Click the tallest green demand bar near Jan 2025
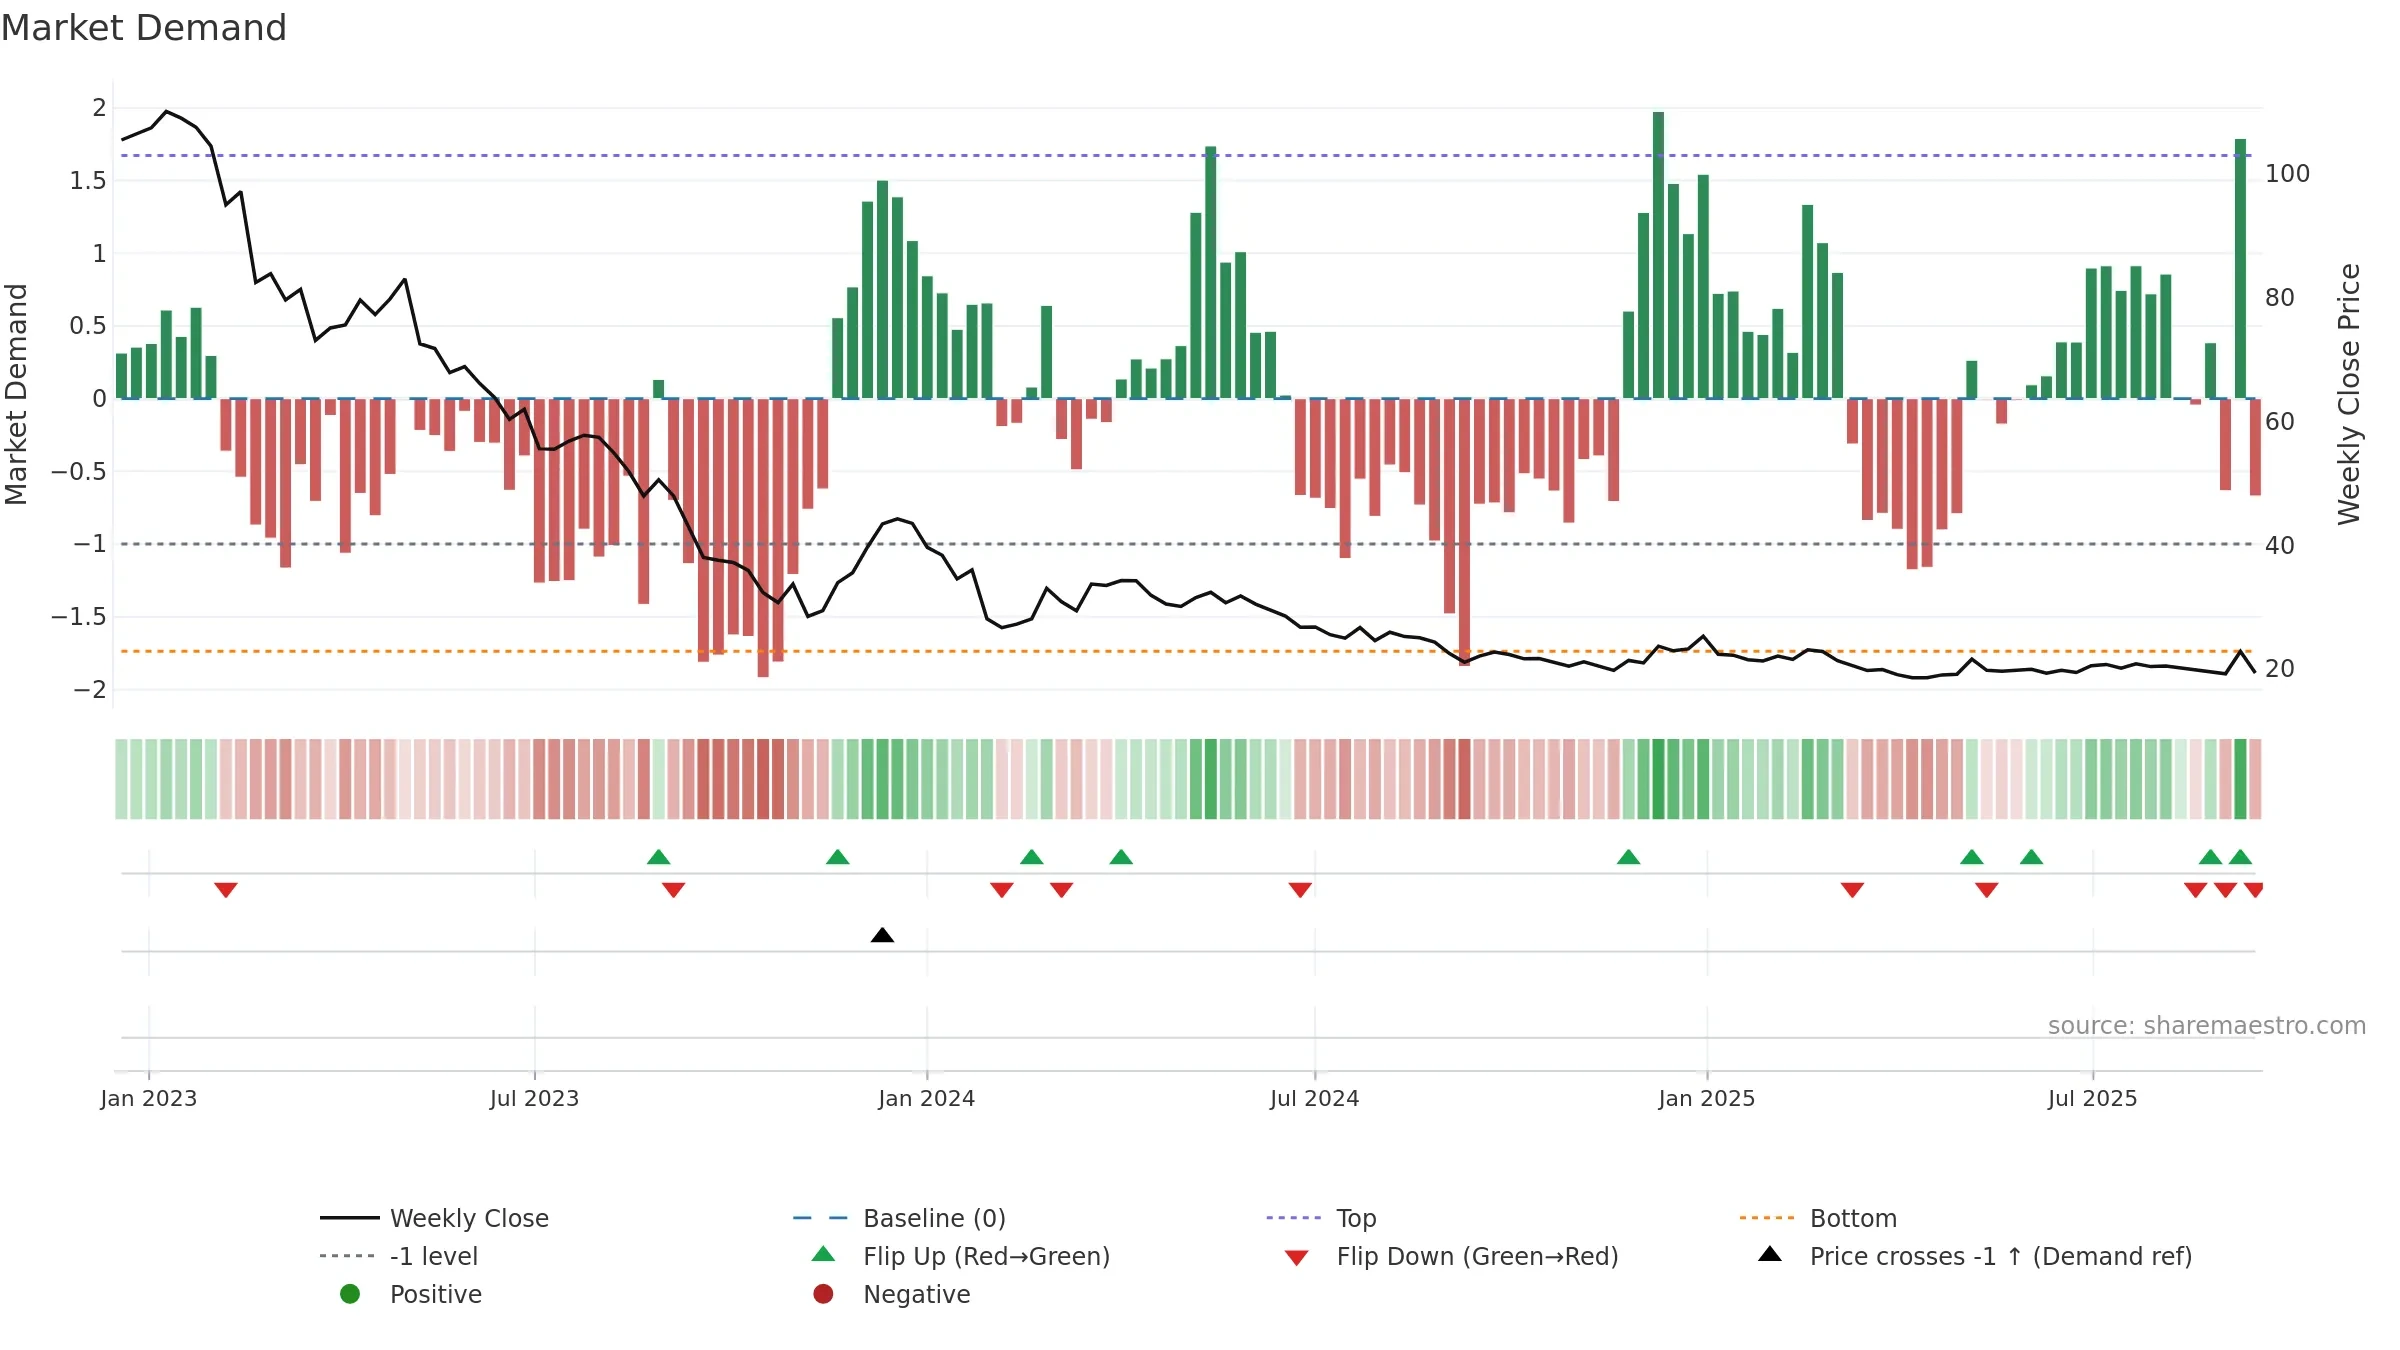Viewport: 2400px width, 1350px height. (x=1658, y=255)
